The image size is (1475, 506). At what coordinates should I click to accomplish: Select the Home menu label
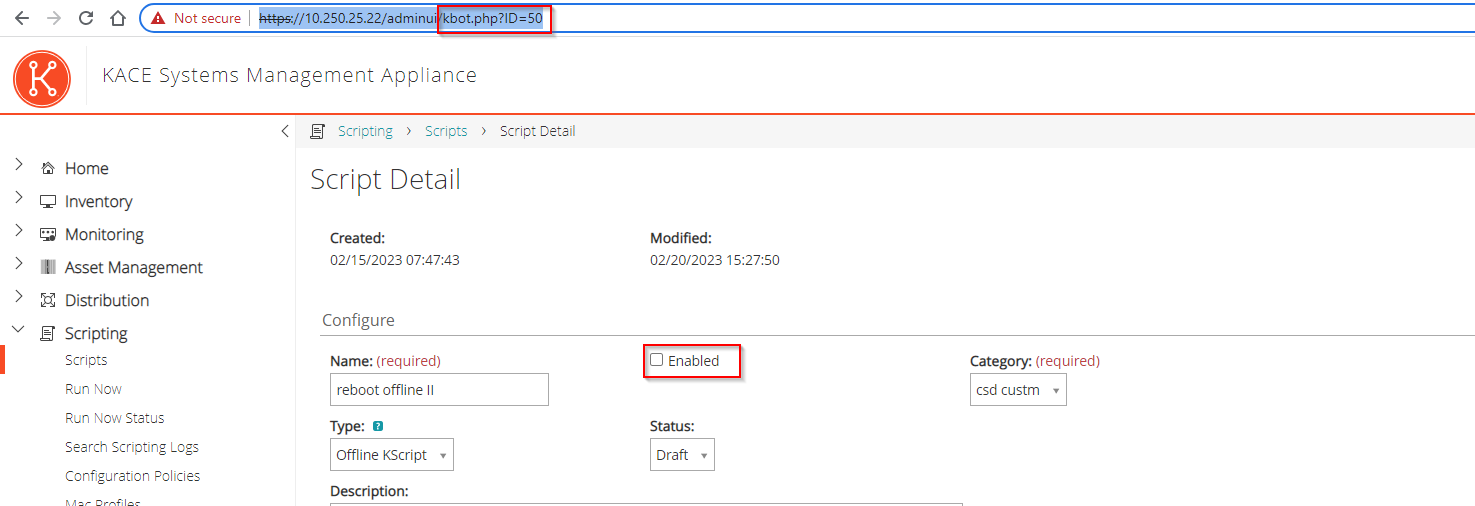pyautogui.click(x=87, y=169)
